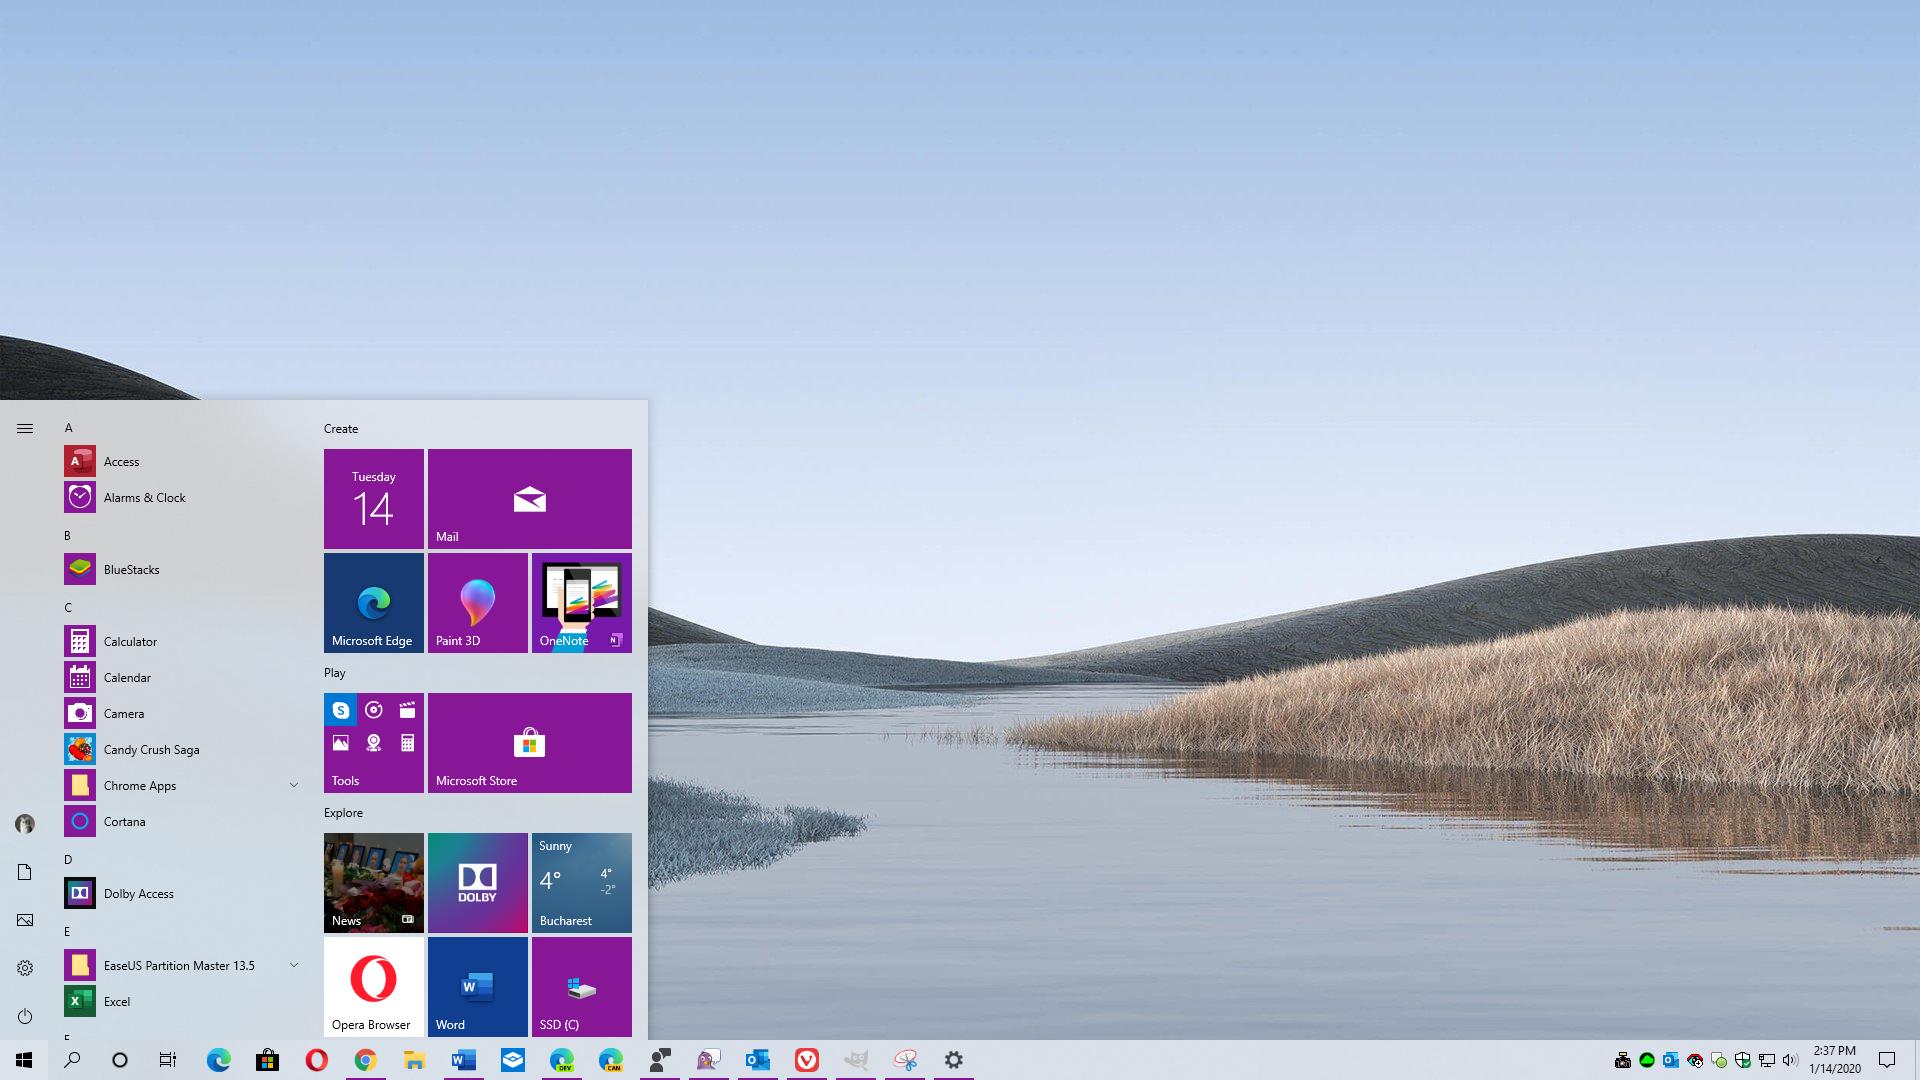Screen dimensions: 1920x1080
Task: Open Cortana entry in the app list
Action: (x=182, y=821)
